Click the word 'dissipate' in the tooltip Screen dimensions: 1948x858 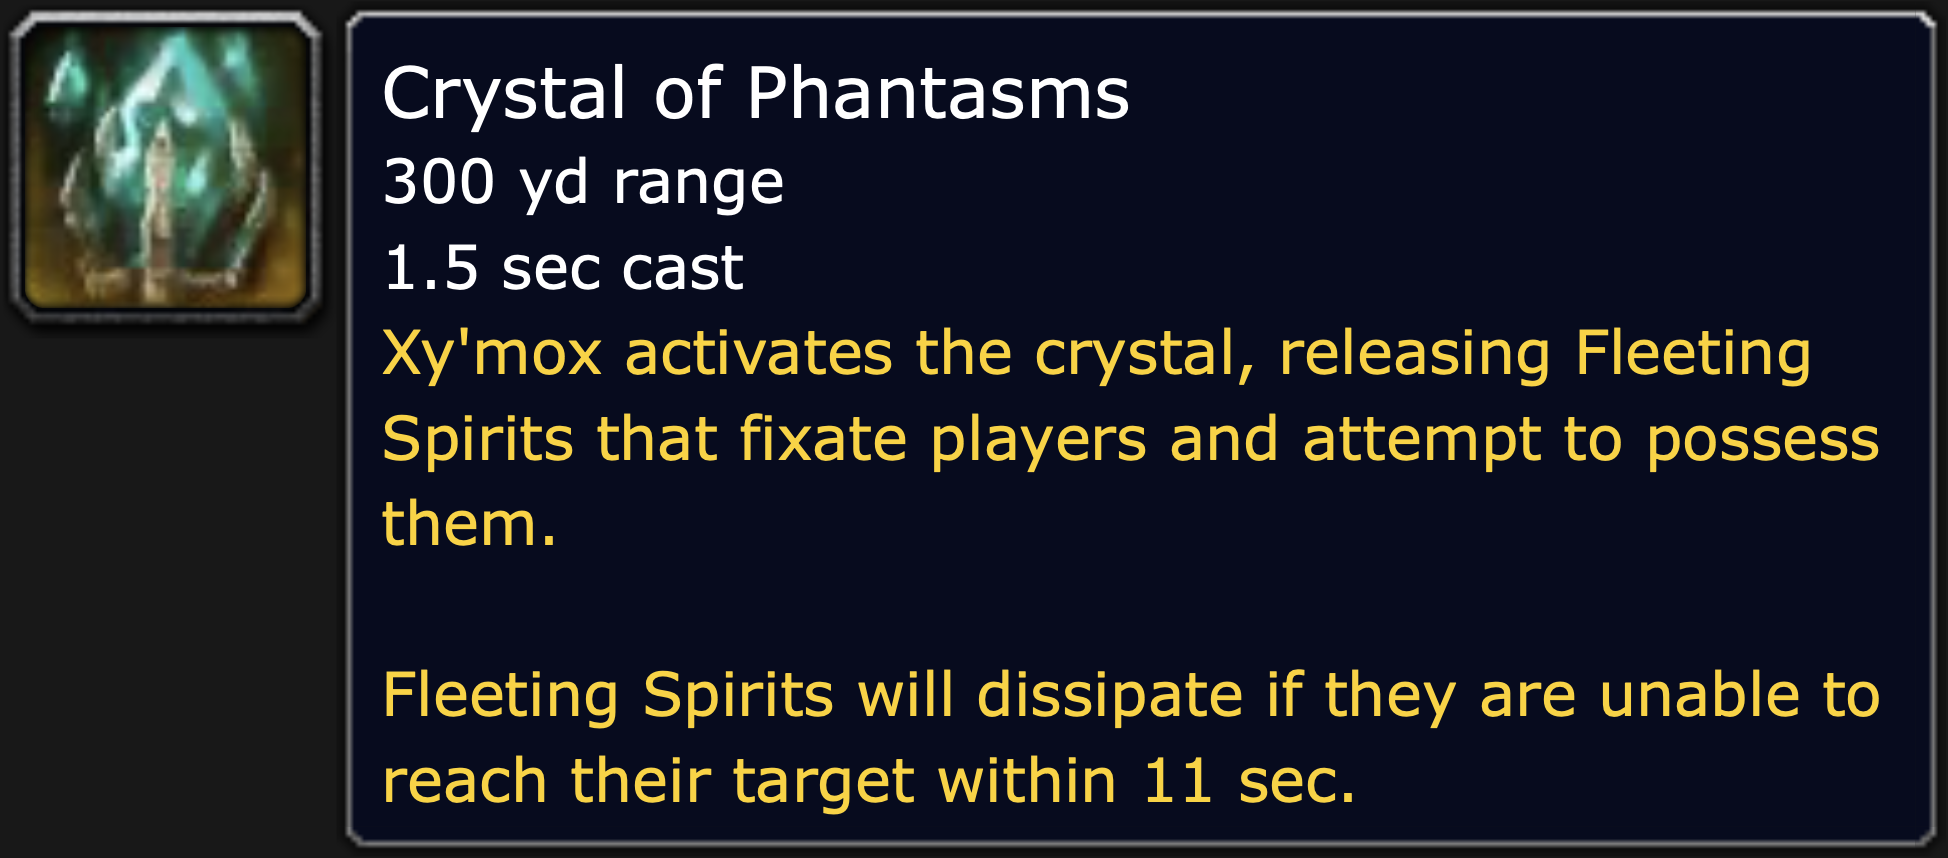[1109, 695]
